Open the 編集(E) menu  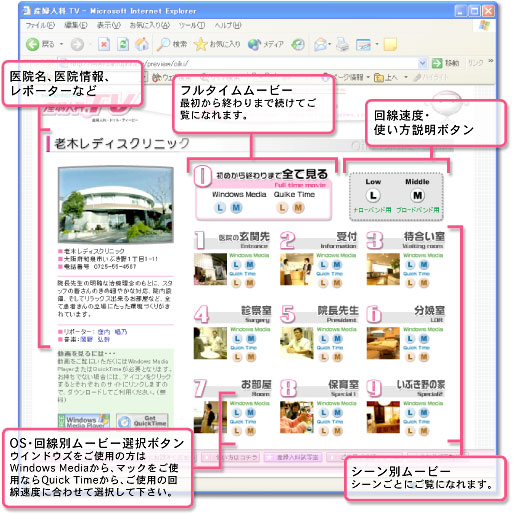click(76, 25)
